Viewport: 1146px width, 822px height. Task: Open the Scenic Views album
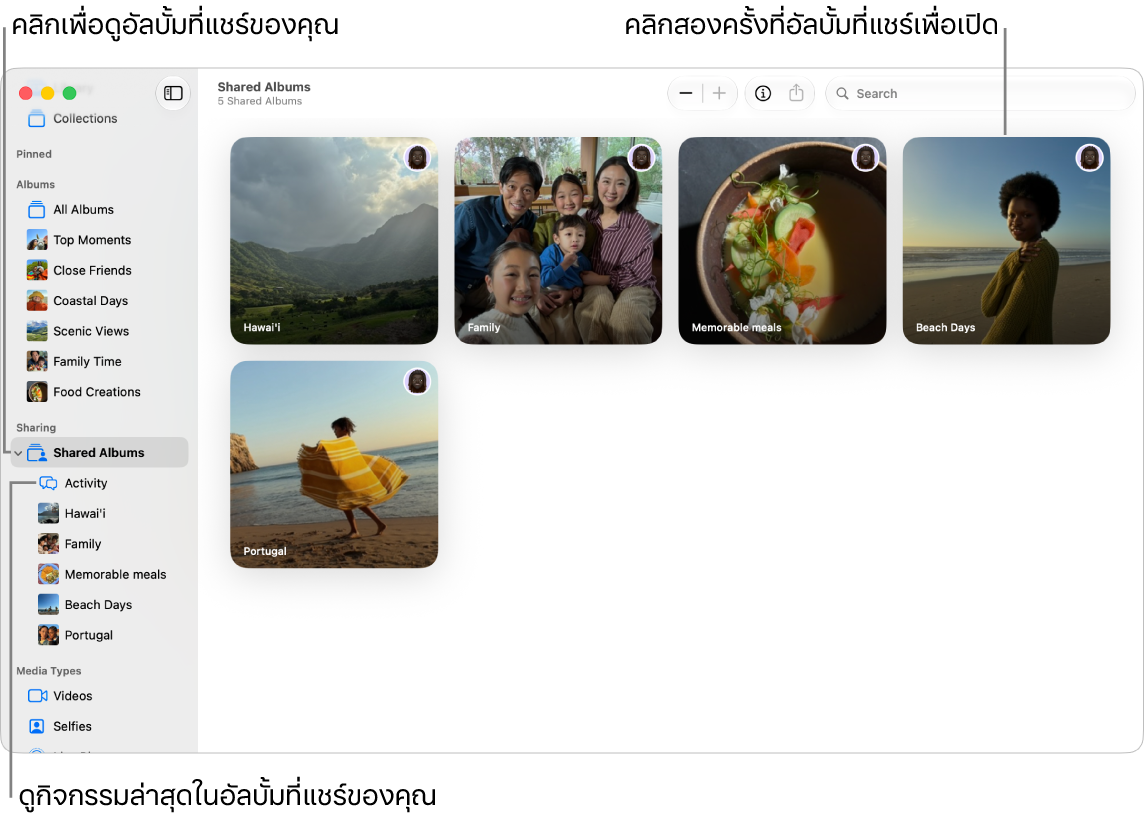(x=99, y=332)
